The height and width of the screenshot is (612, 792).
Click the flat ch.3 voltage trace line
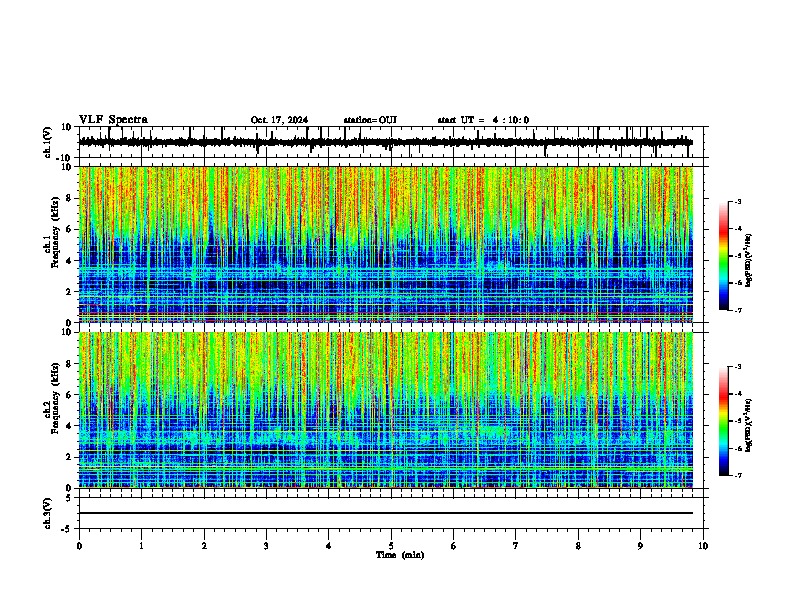[385, 513]
